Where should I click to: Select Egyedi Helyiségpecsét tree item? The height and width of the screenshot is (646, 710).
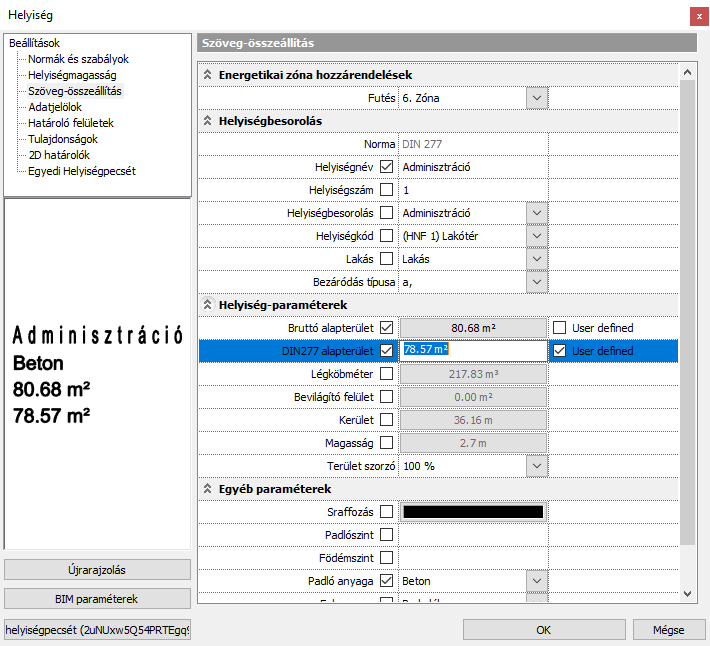click(82, 171)
